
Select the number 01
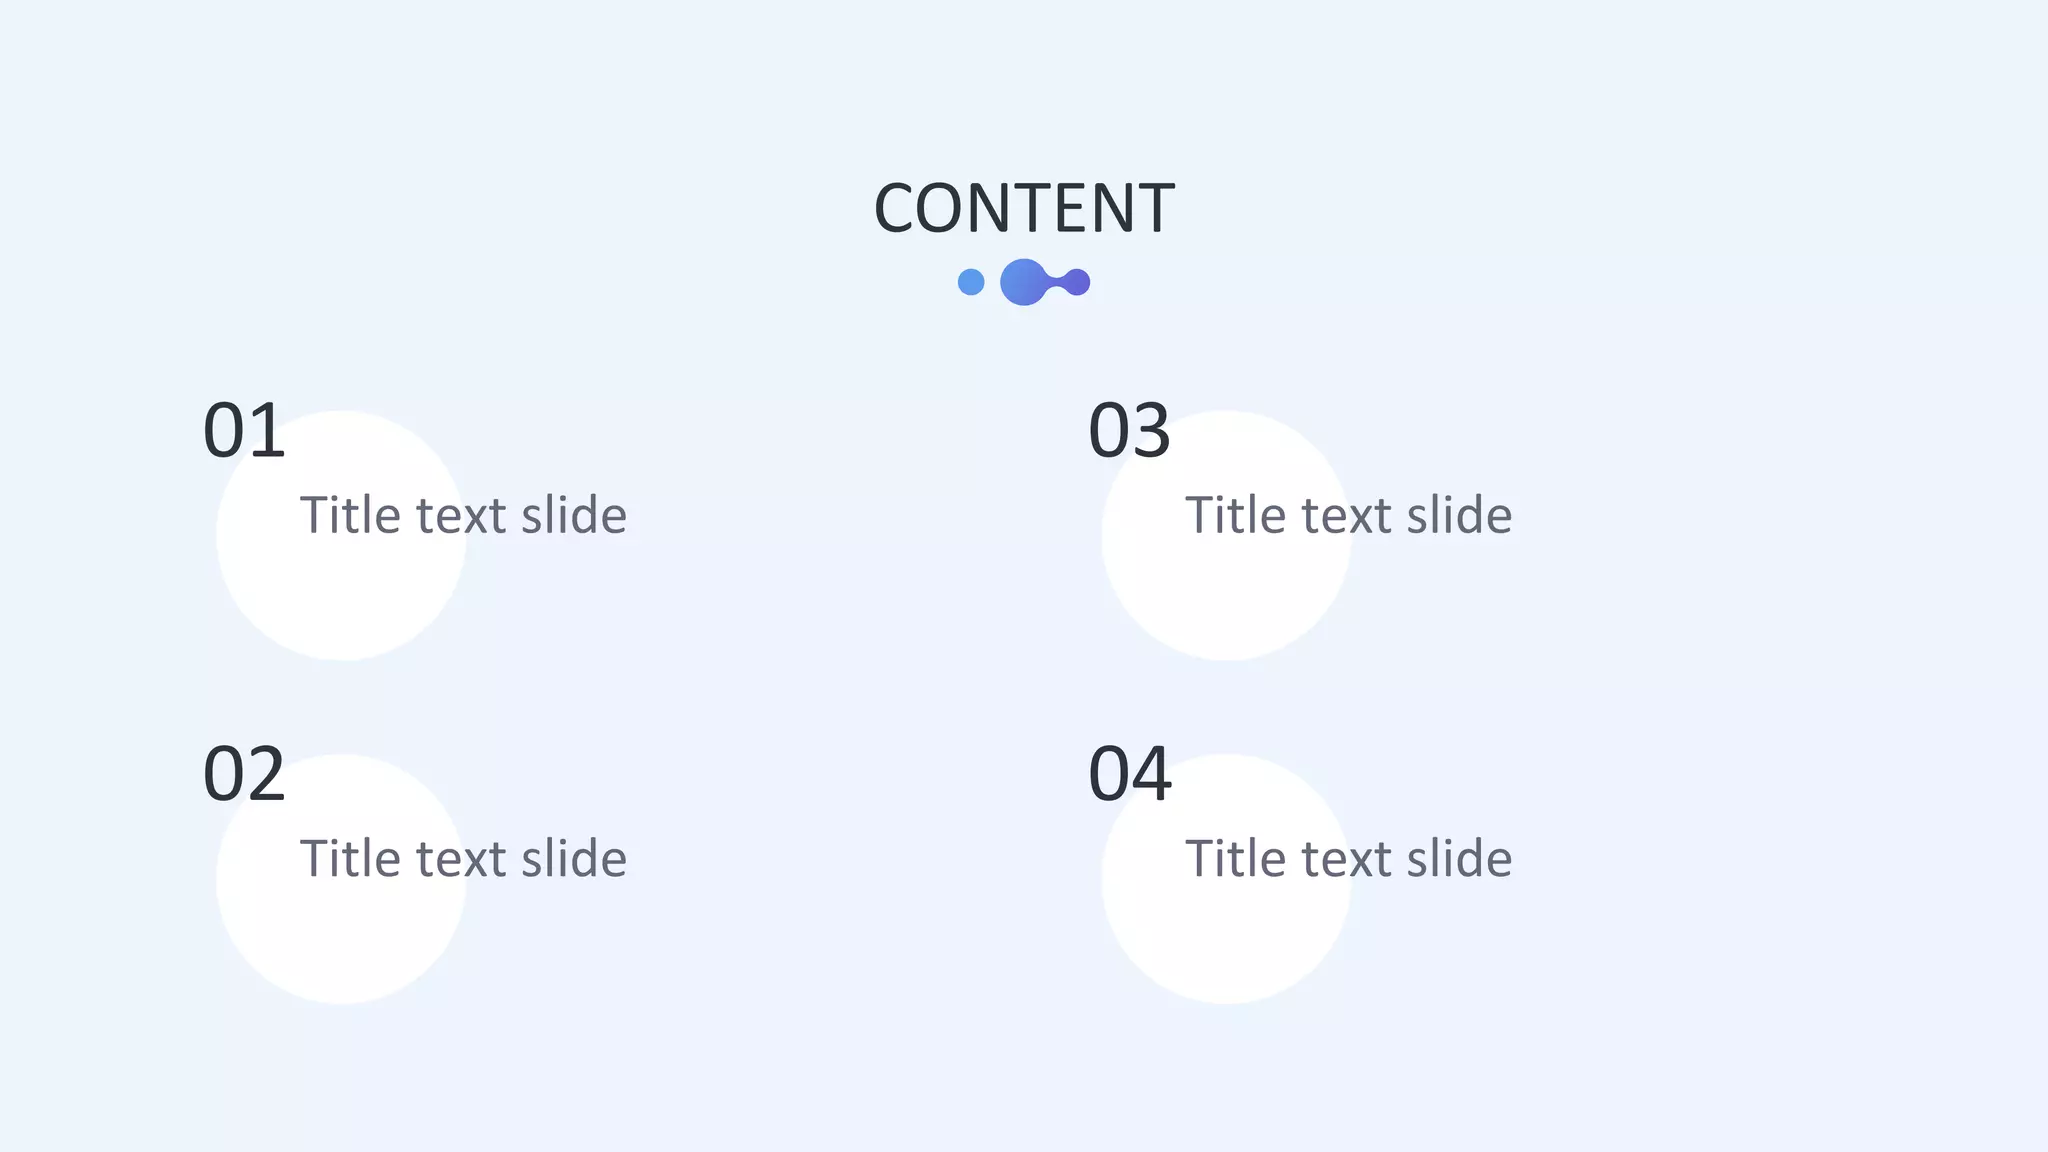[x=244, y=431]
